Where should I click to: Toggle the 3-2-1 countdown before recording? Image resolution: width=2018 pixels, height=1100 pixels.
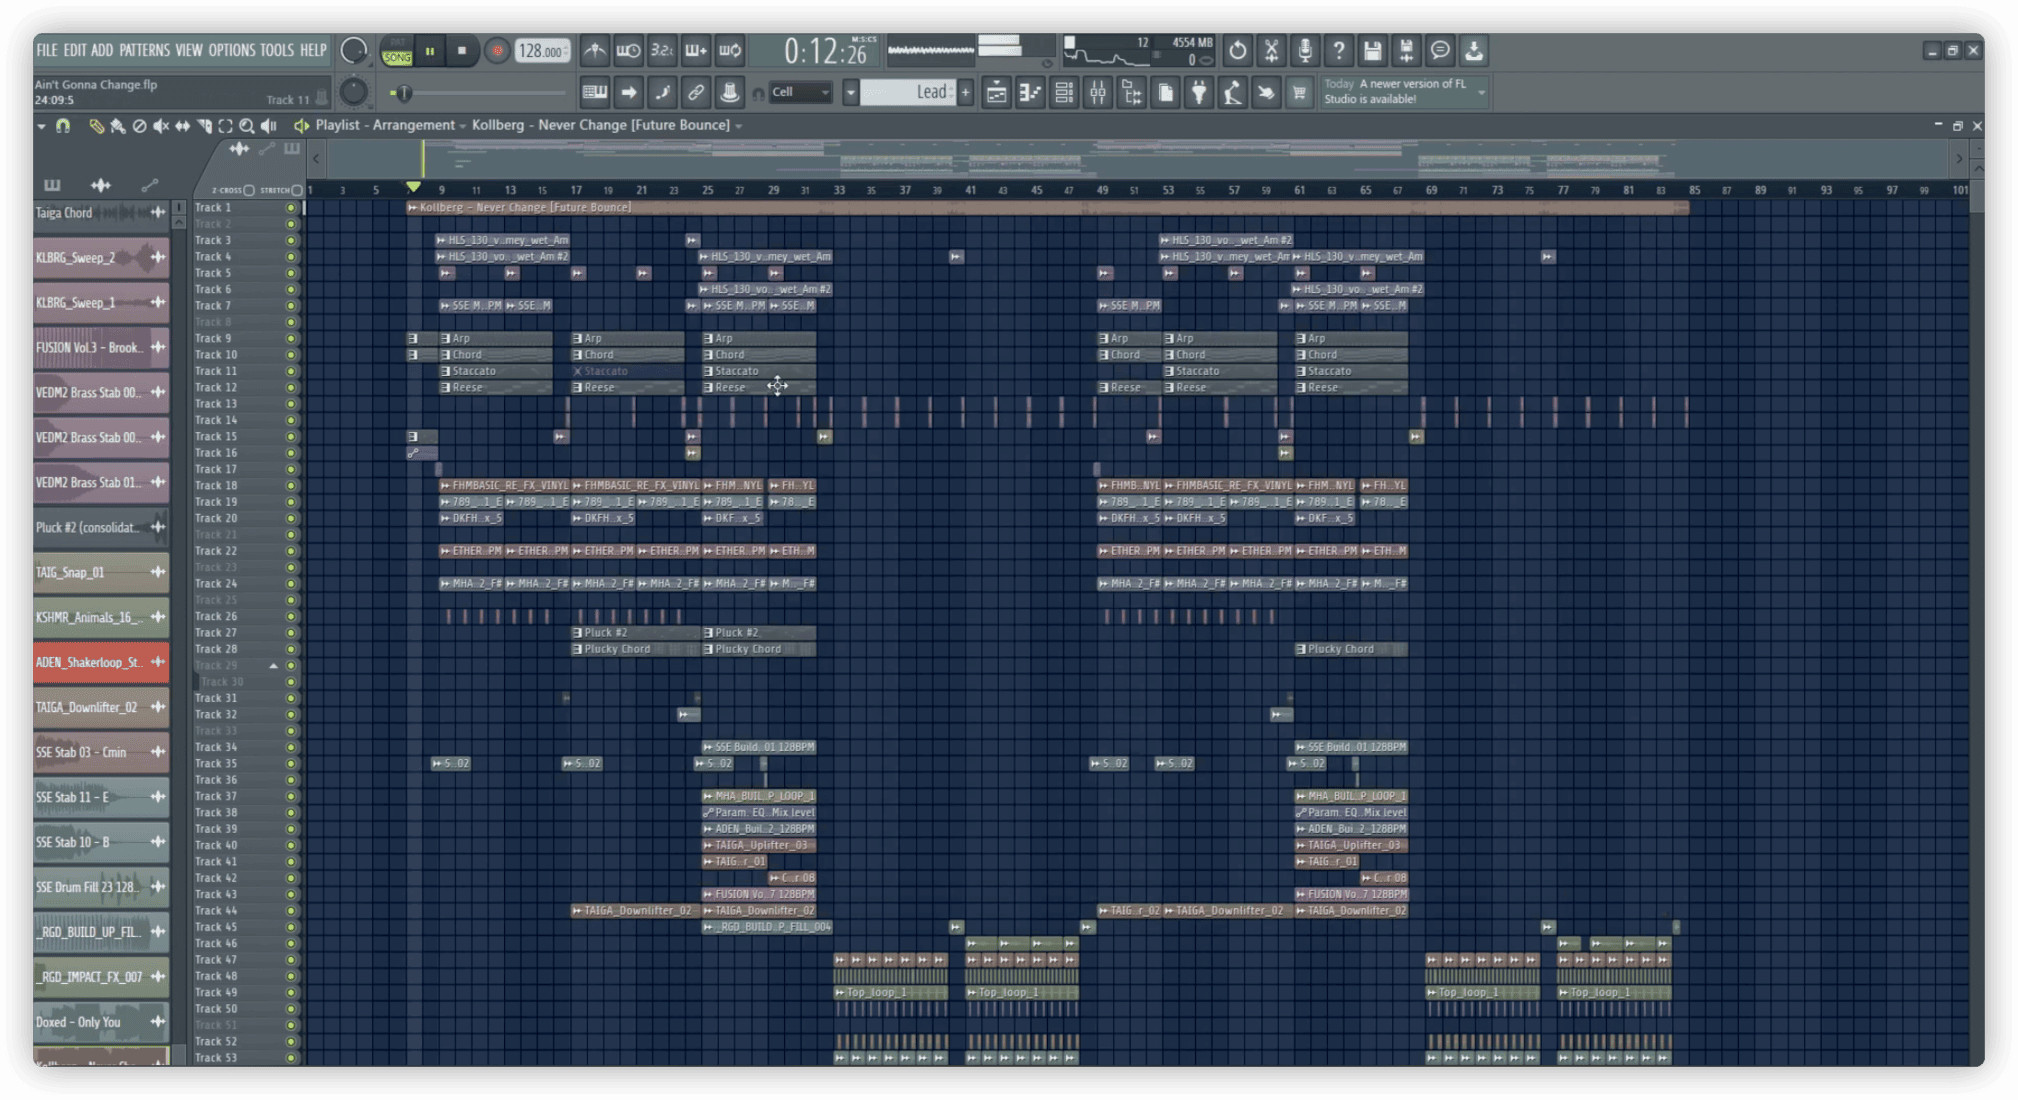662,50
